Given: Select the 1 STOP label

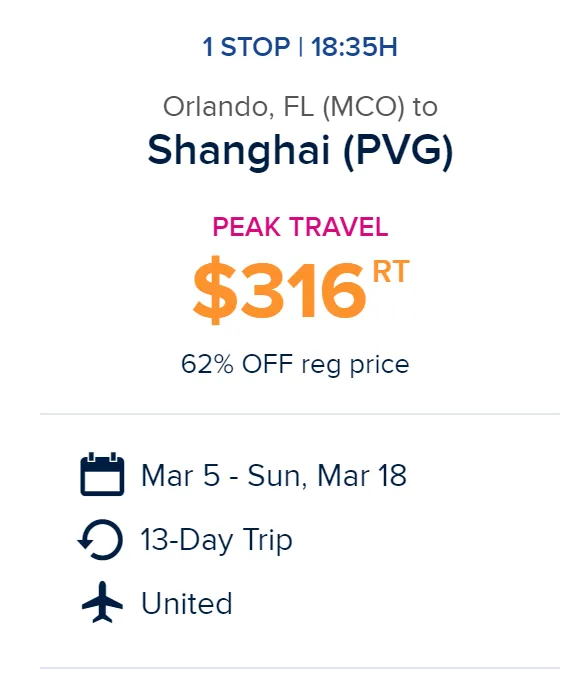Looking at the screenshot, I should [246, 47].
